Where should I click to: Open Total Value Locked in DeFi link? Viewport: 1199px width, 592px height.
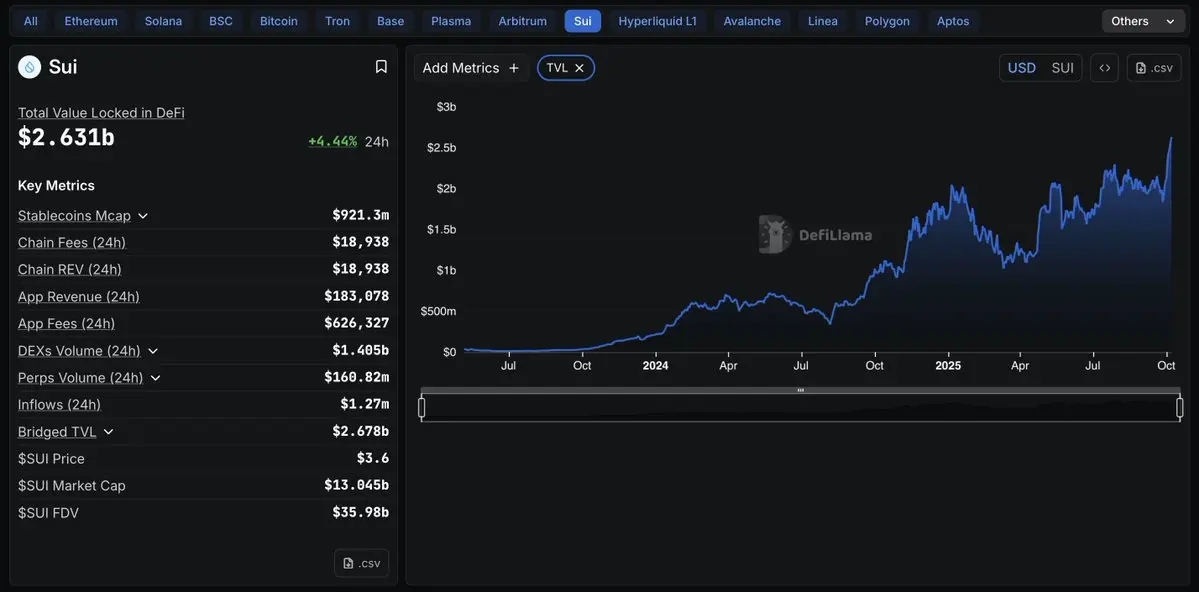(x=101, y=113)
